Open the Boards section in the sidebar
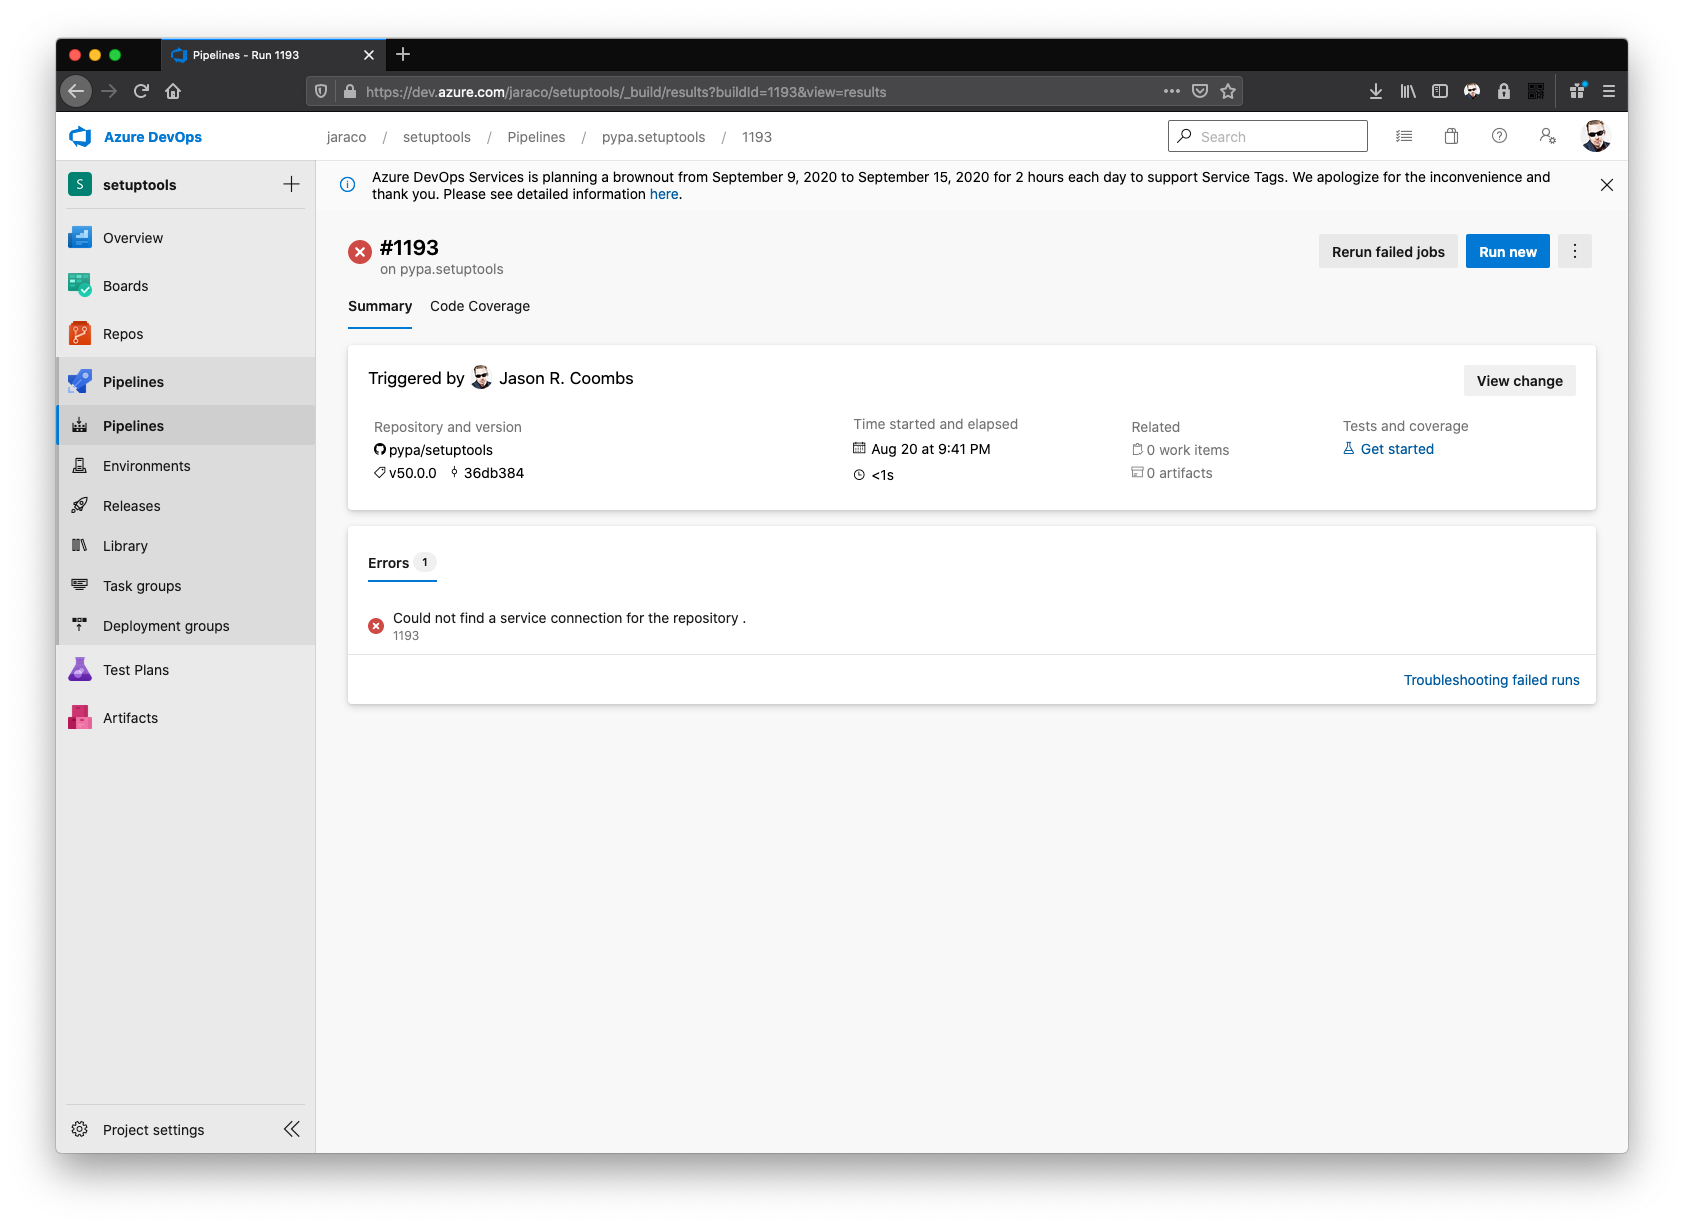This screenshot has height=1227, width=1684. [126, 285]
